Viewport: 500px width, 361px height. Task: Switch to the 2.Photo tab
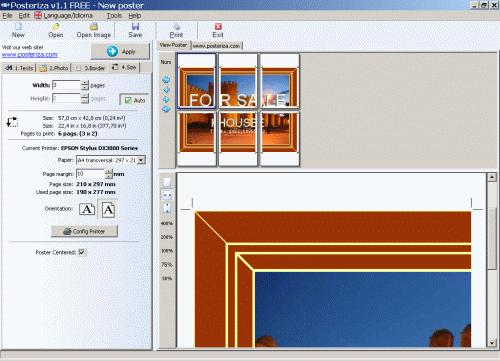pos(54,68)
